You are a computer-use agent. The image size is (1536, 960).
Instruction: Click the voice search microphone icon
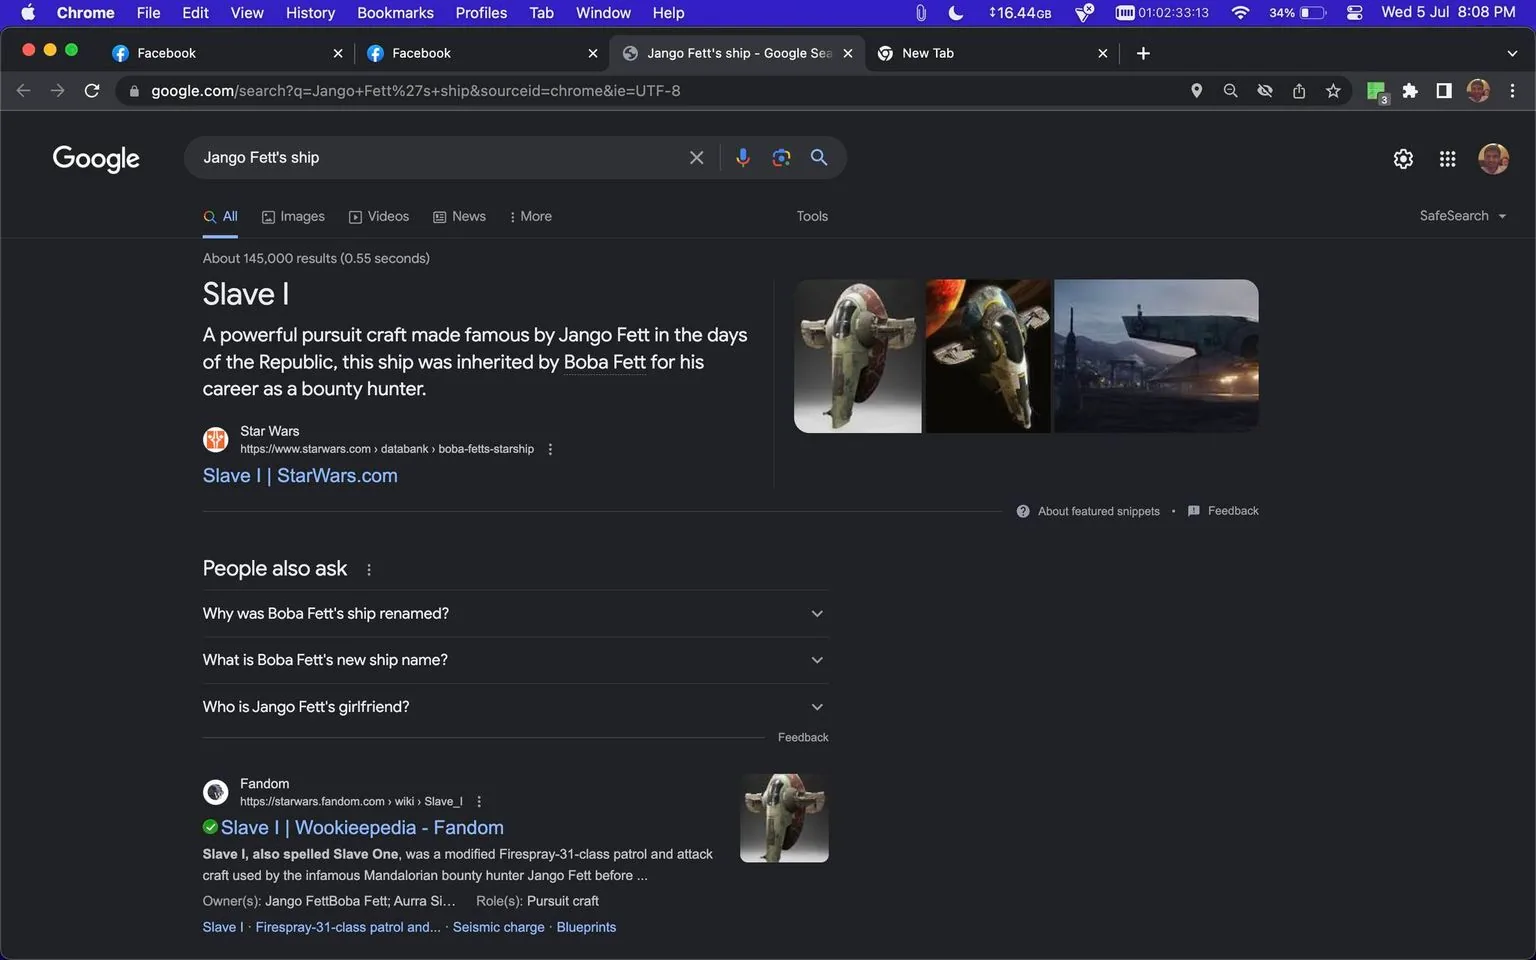[743, 157]
